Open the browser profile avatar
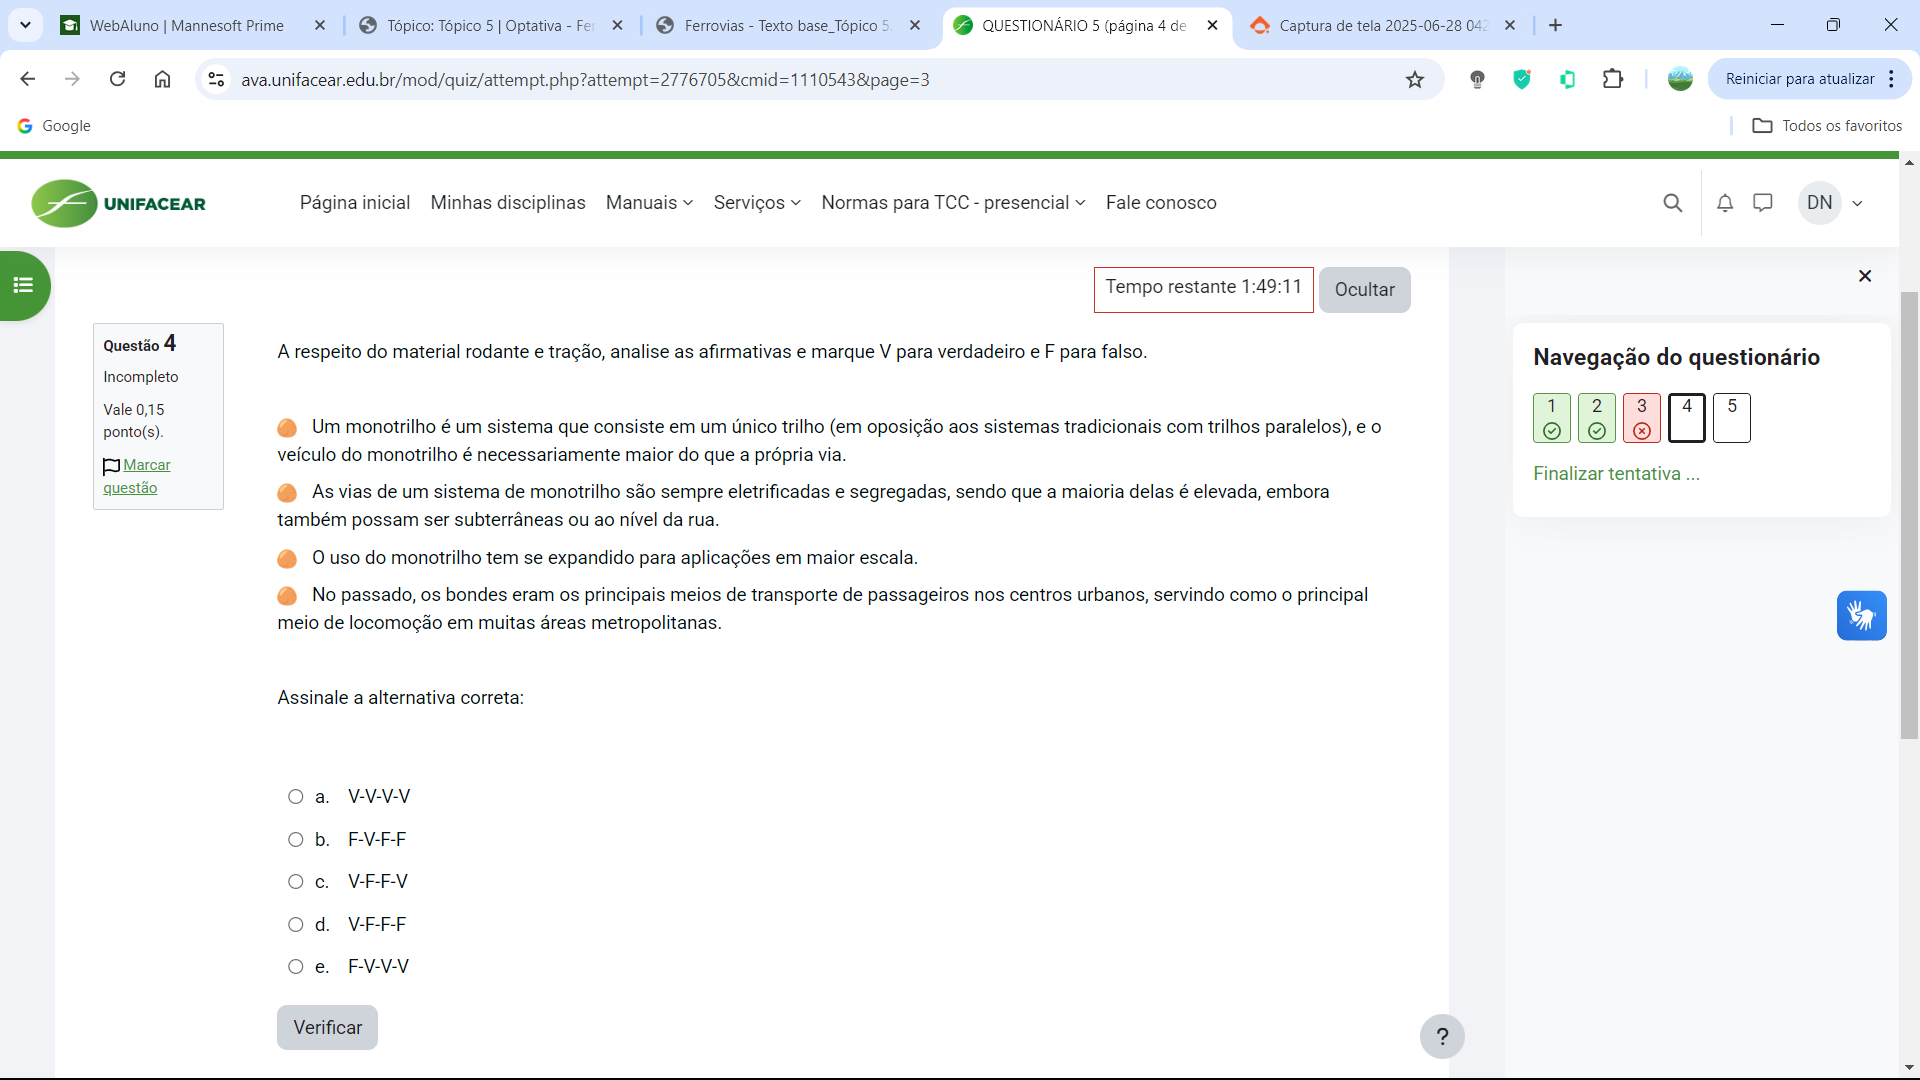This screenshot has height=1080, width=1920. pyautogui.click(x=1680, y=79)
